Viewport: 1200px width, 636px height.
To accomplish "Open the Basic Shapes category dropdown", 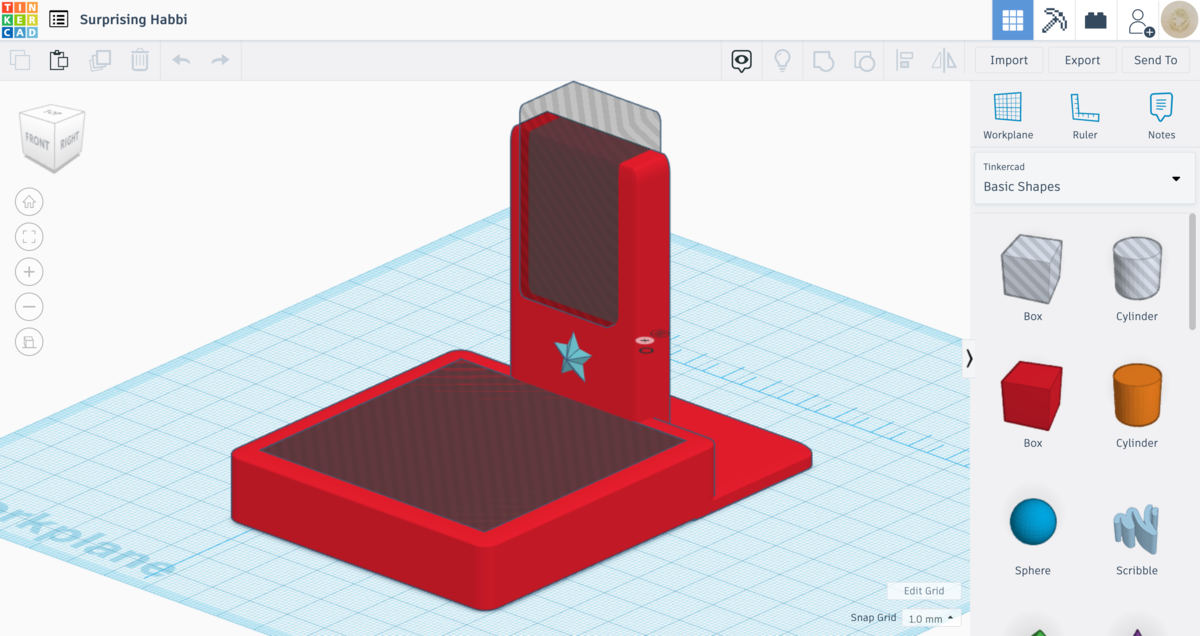I will (x=1085, y=178).
